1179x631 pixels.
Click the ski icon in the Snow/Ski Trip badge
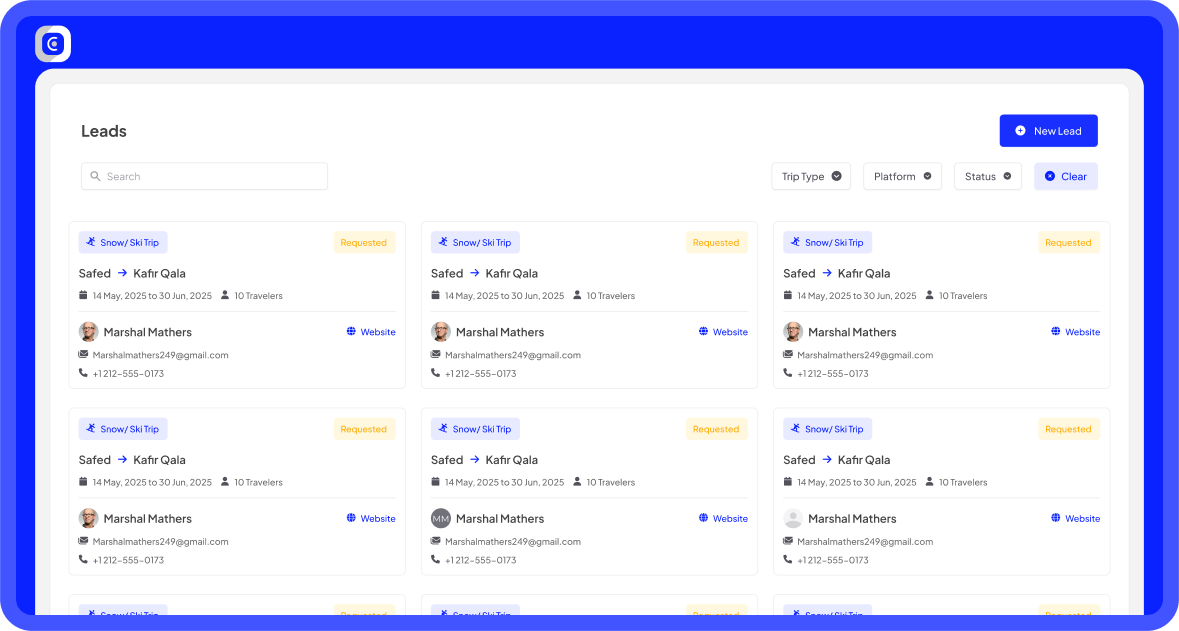89,242
